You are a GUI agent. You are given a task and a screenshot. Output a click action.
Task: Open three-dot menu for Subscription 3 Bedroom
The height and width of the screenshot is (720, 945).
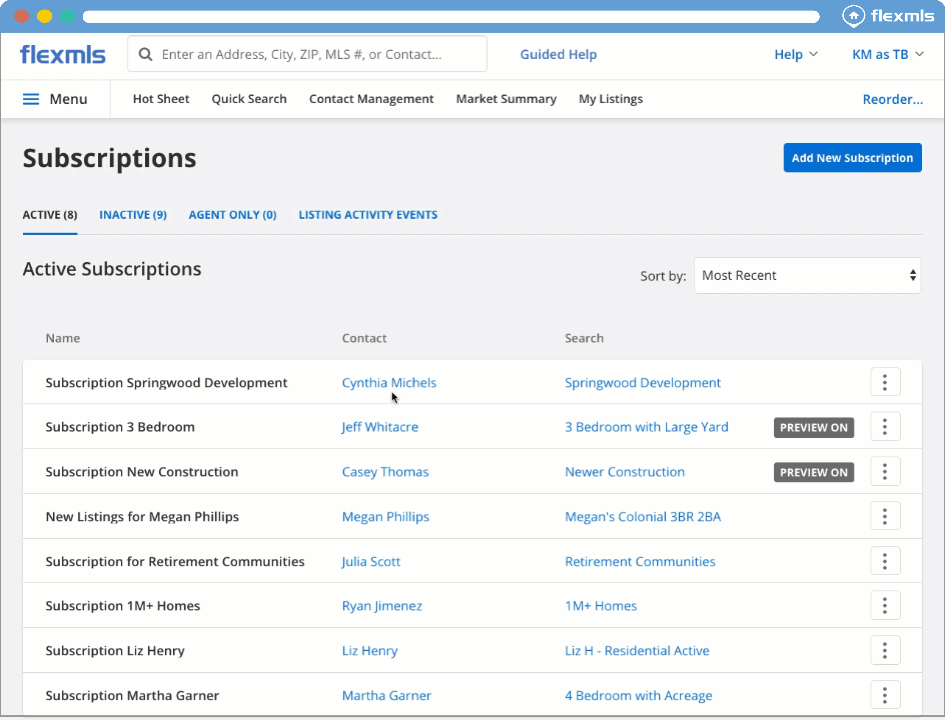coord(885,427)
